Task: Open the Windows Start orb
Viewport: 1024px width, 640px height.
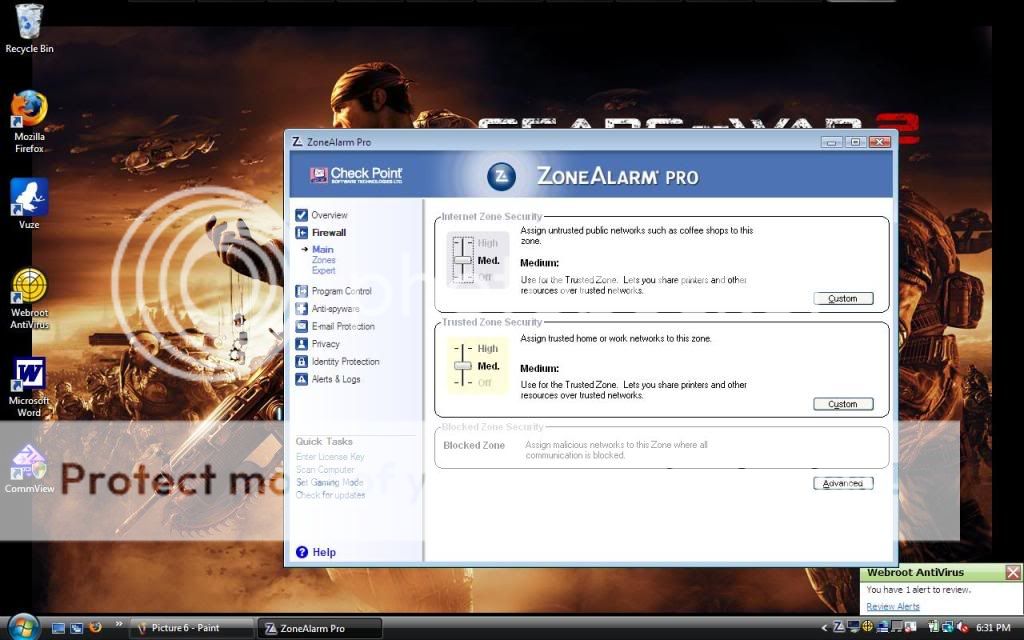Action: (x=24, y=628)
